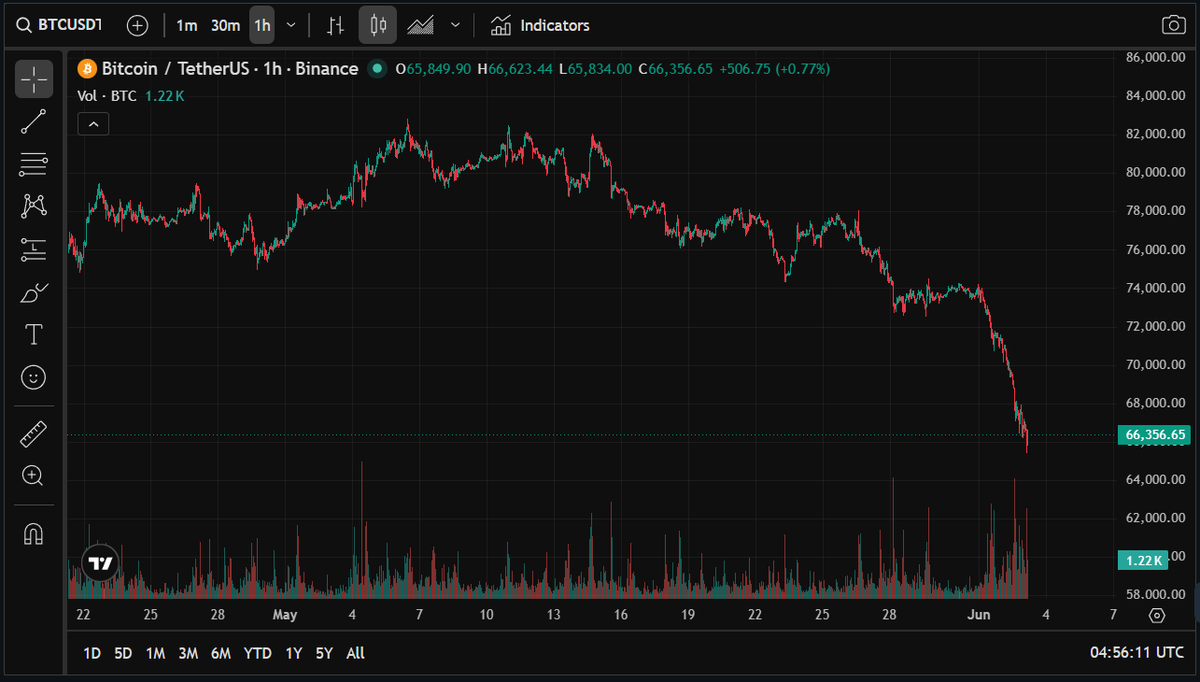The width and height of the screenshot is (1200, 682).
Task: Click the green market status dot
Action: pyautogui.click(x=377, y=69)
